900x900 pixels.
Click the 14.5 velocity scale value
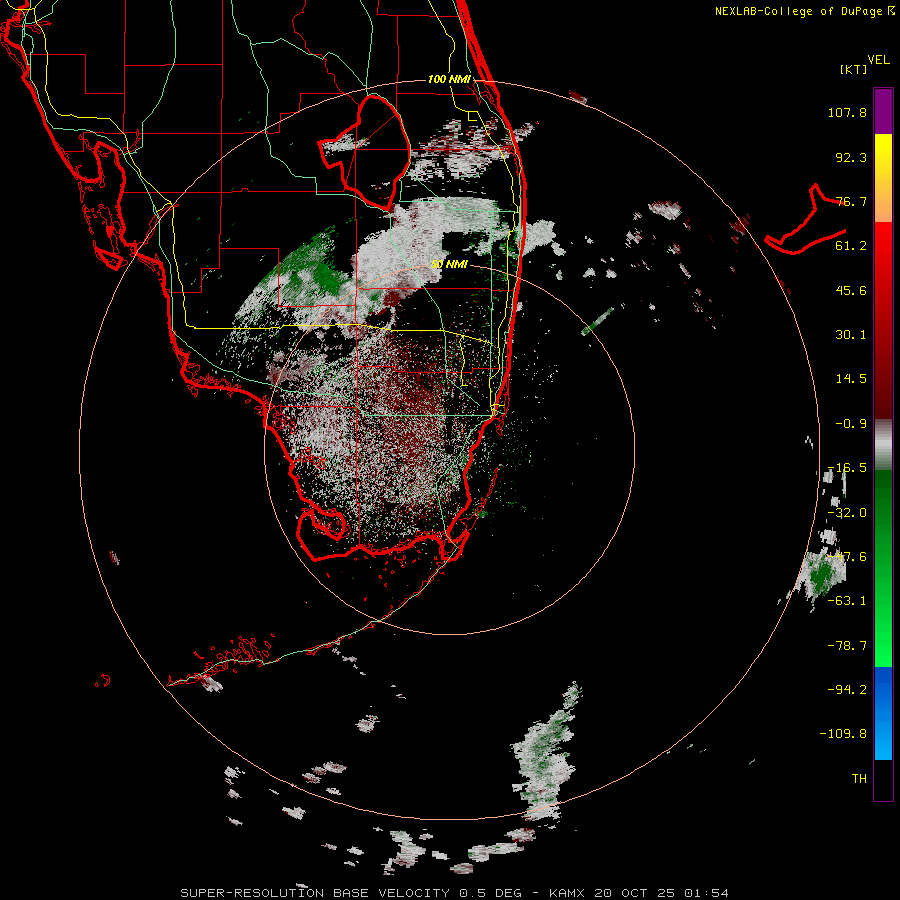851,379
